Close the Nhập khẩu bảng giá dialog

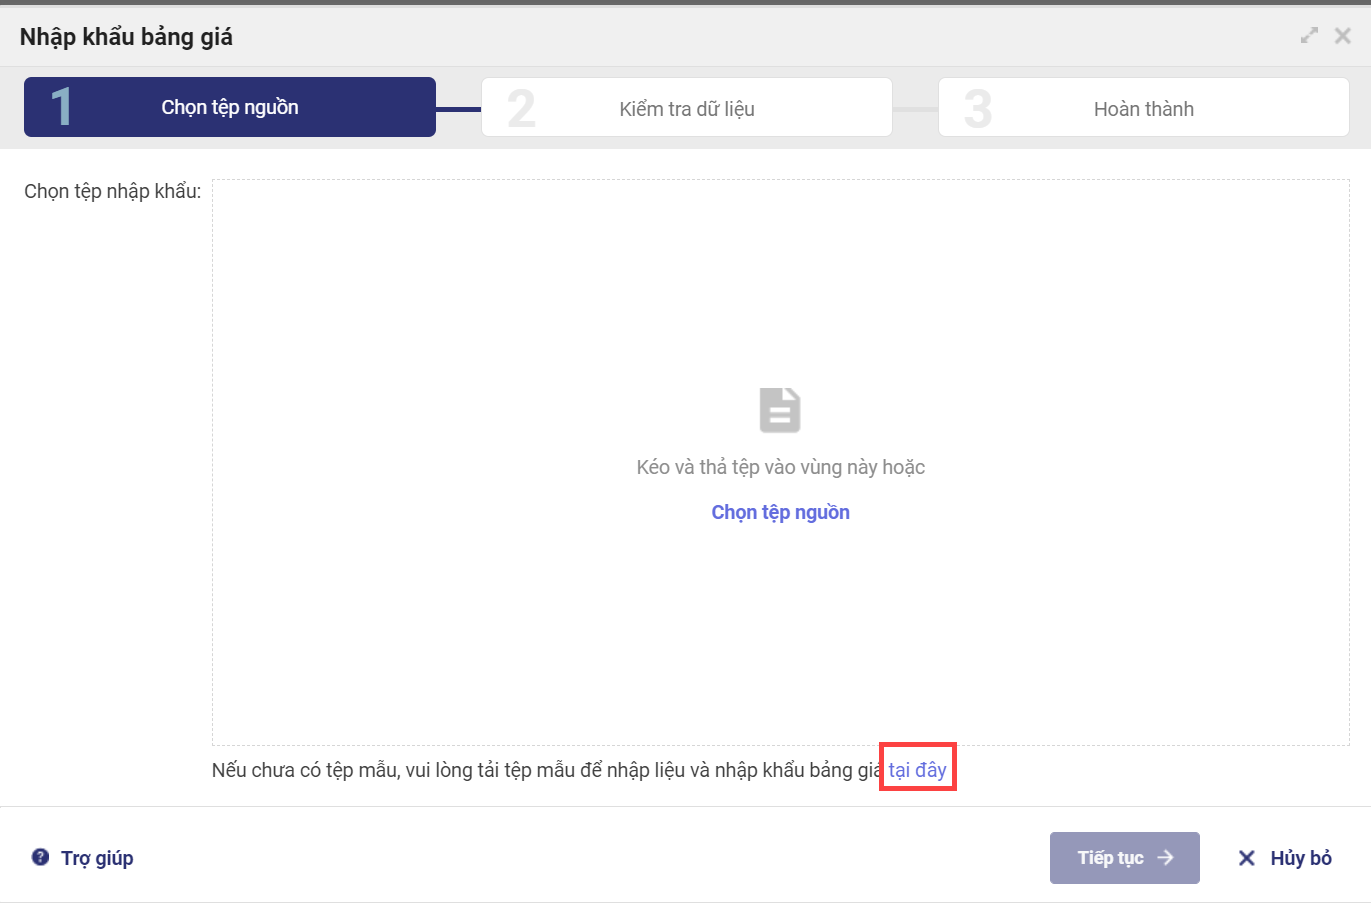(1343, 36)
